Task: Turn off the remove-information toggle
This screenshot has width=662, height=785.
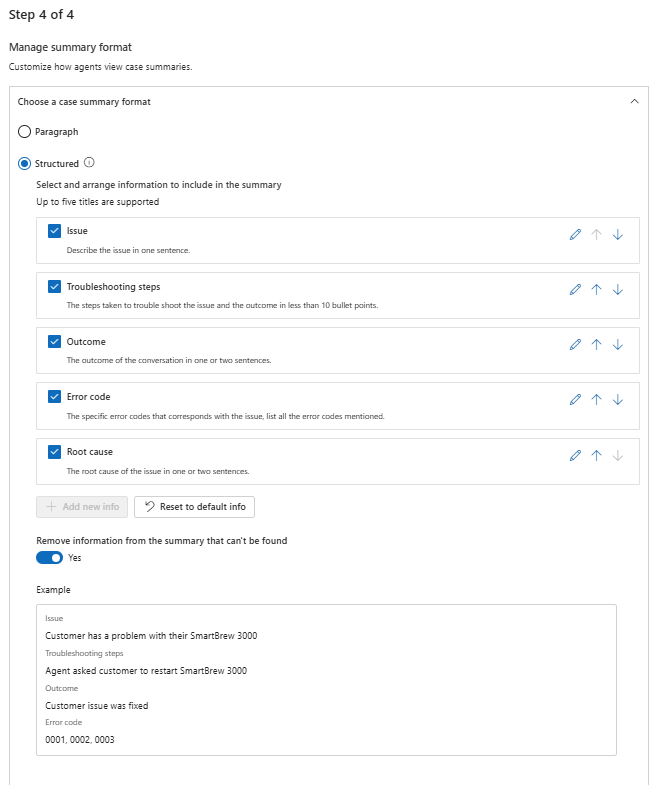Action: pyautogui.click(x=49, y=558)
